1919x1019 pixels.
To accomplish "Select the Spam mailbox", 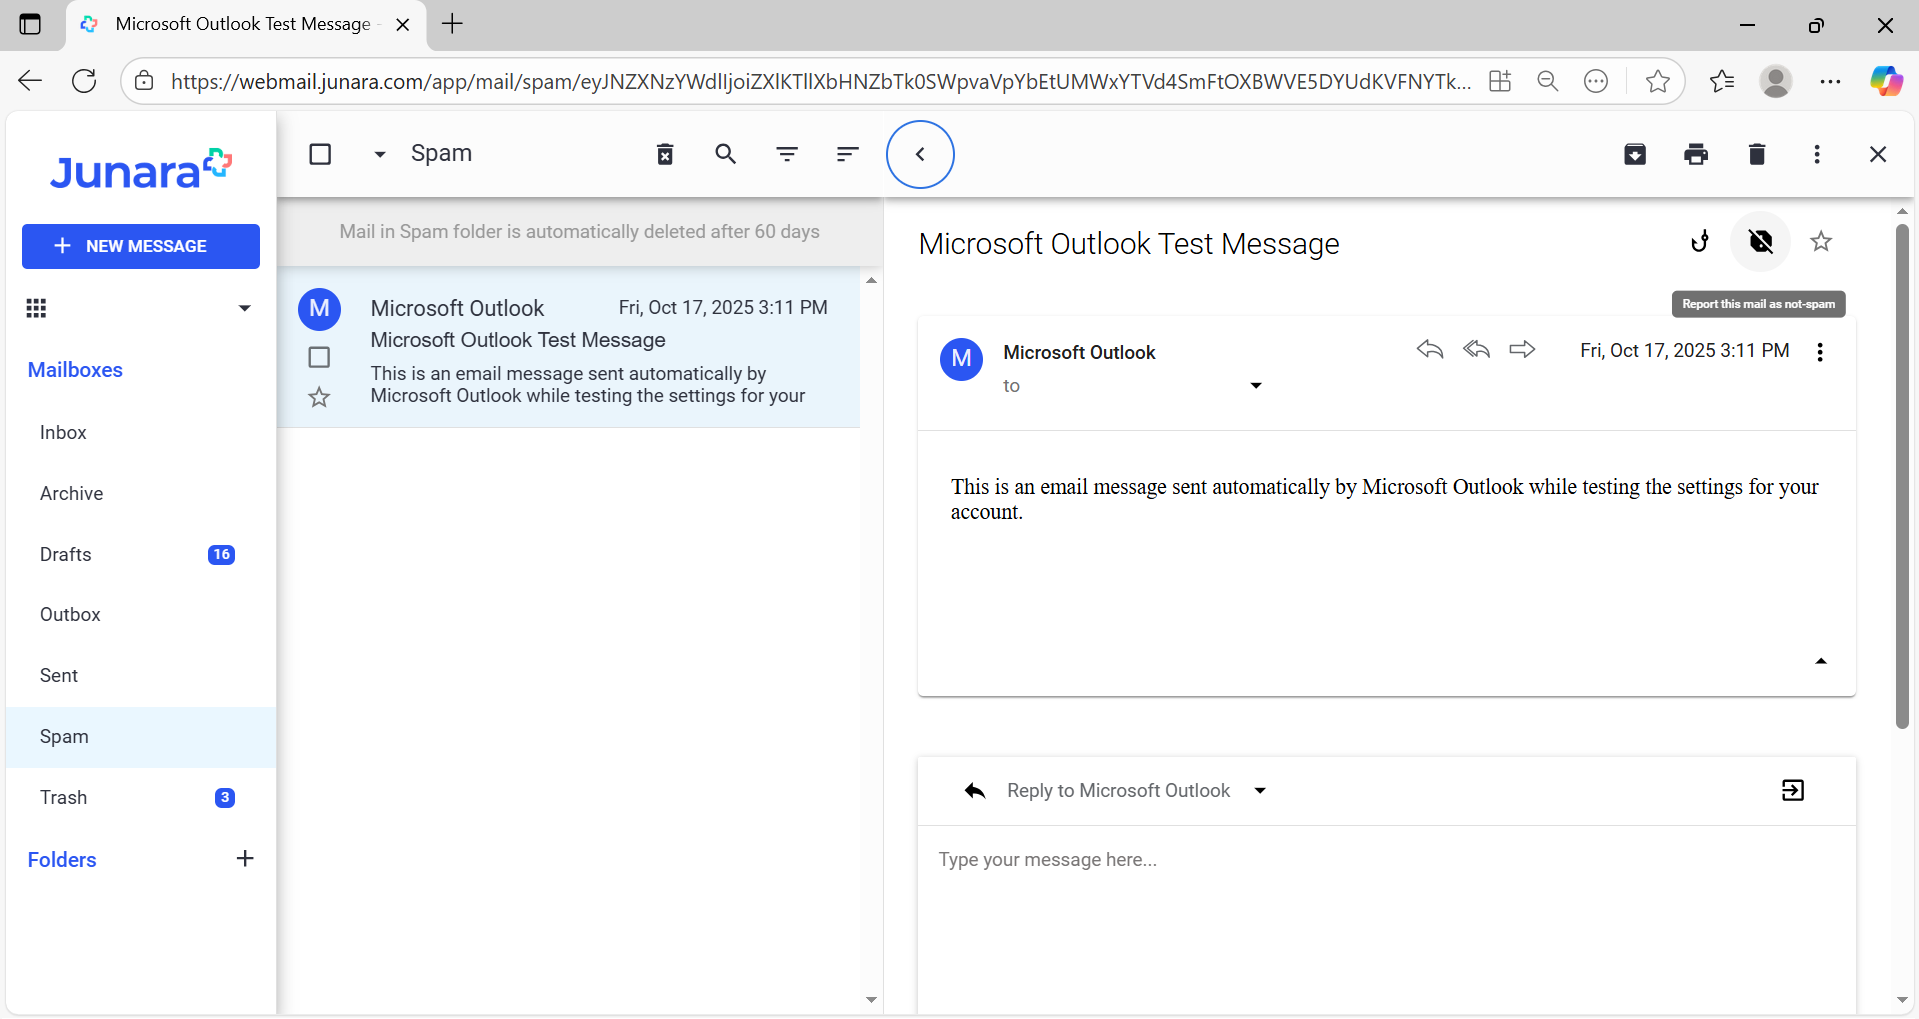I will point(141,737).
